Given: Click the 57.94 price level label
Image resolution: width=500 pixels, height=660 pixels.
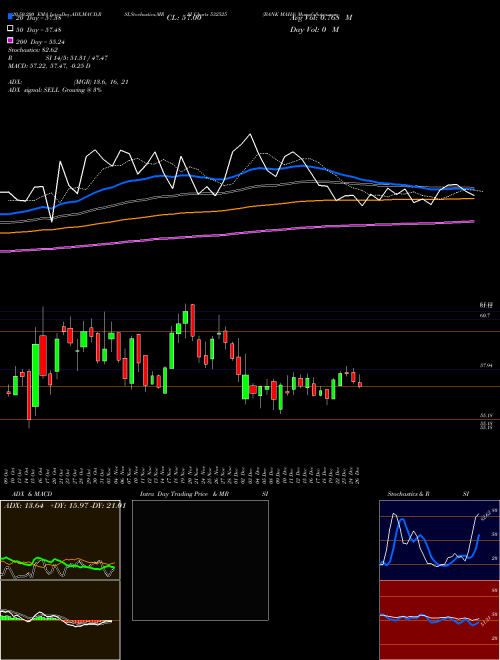Looking at the screenshot, I should point(486,366).
